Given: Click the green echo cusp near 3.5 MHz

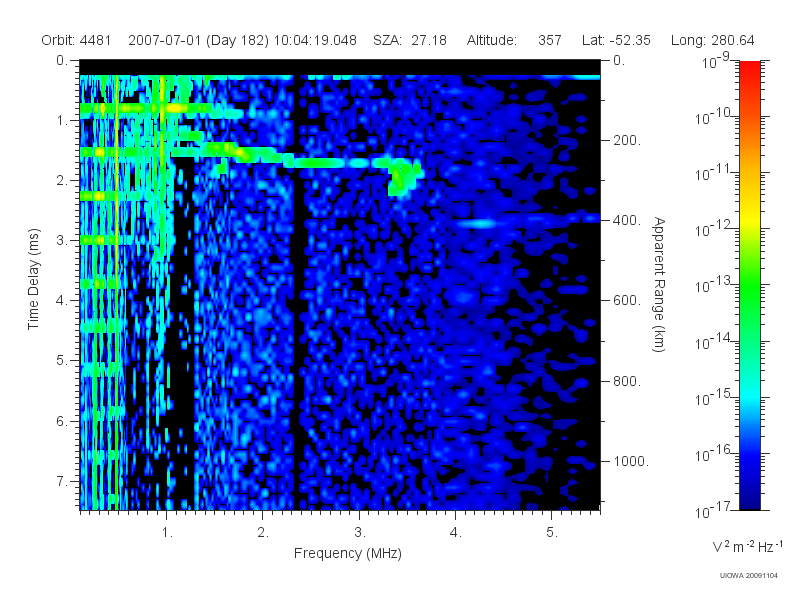Looking at the screenshot, I should (x=404, y=177).
